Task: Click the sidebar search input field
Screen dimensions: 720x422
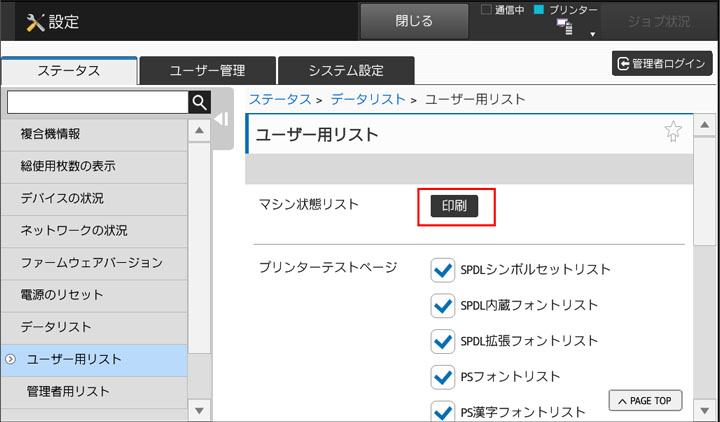Action: coord(98,102)
